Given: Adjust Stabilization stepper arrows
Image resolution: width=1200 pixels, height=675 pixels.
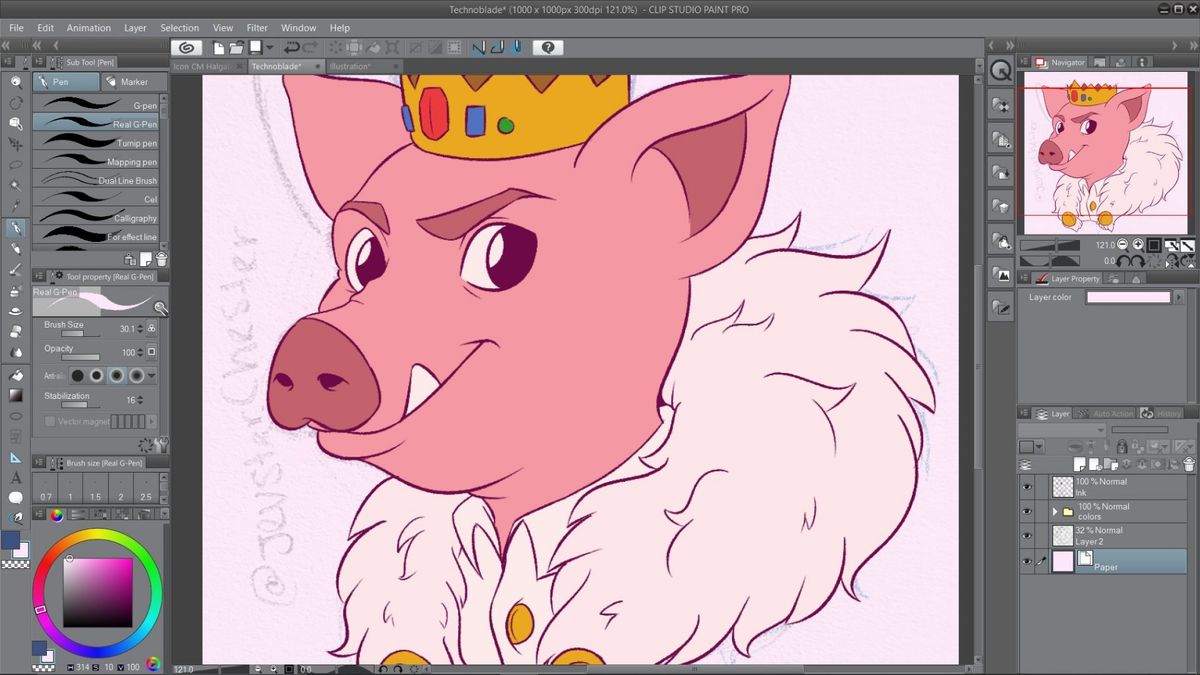Looking at the screenshot, I should tap(141, 399).
